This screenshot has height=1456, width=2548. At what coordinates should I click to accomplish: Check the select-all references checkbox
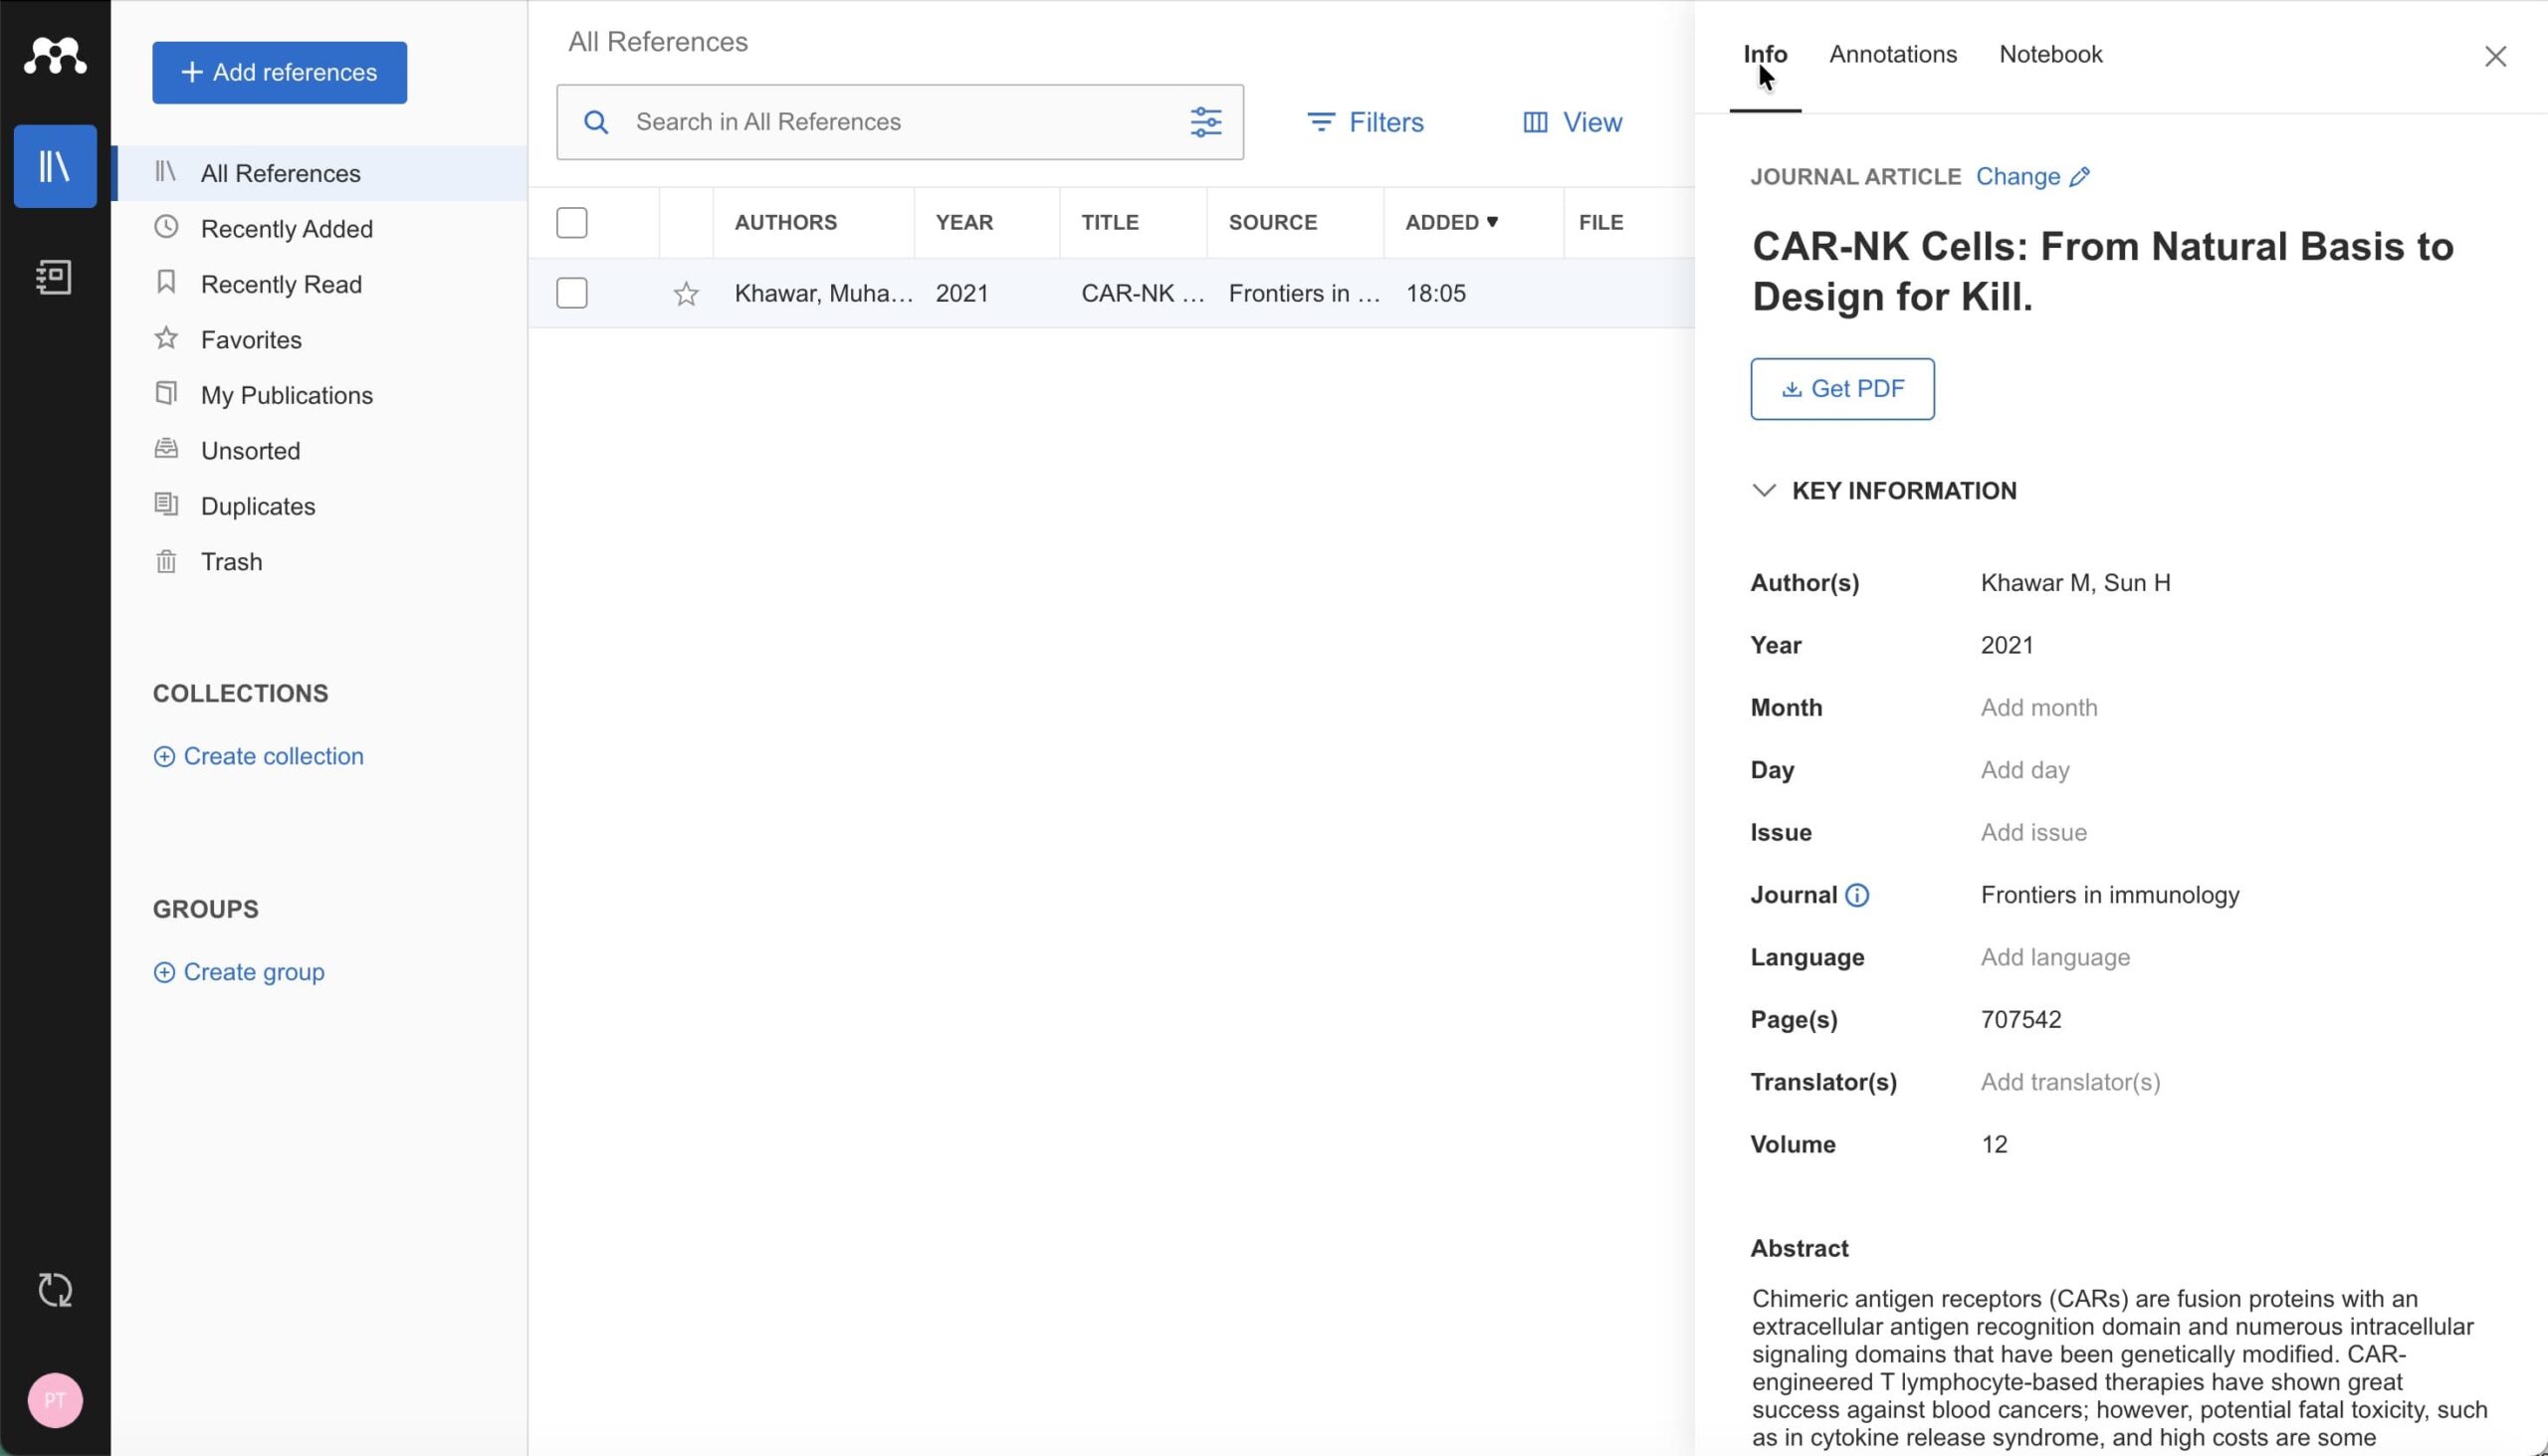click(572, 223)
